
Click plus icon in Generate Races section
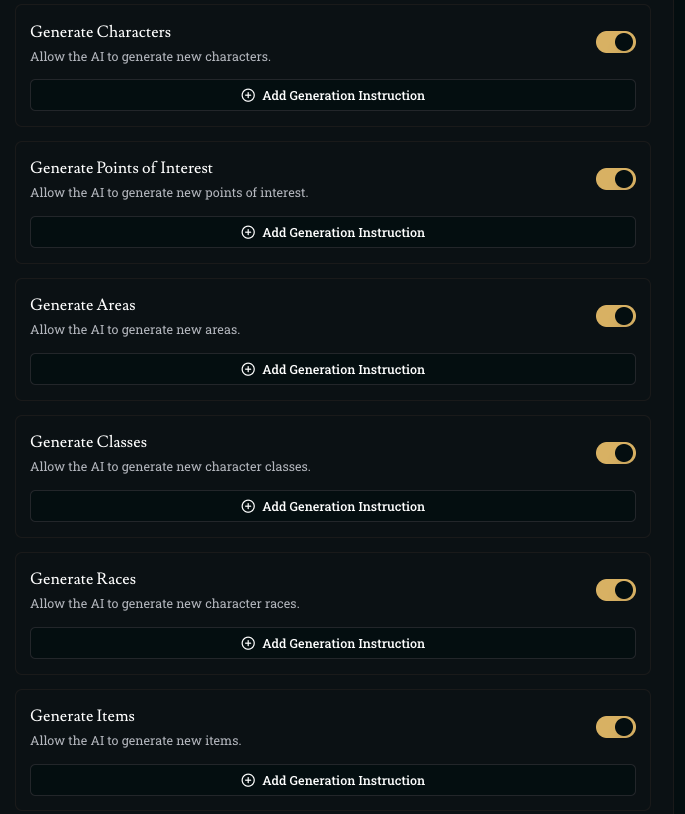click(248, 644)
